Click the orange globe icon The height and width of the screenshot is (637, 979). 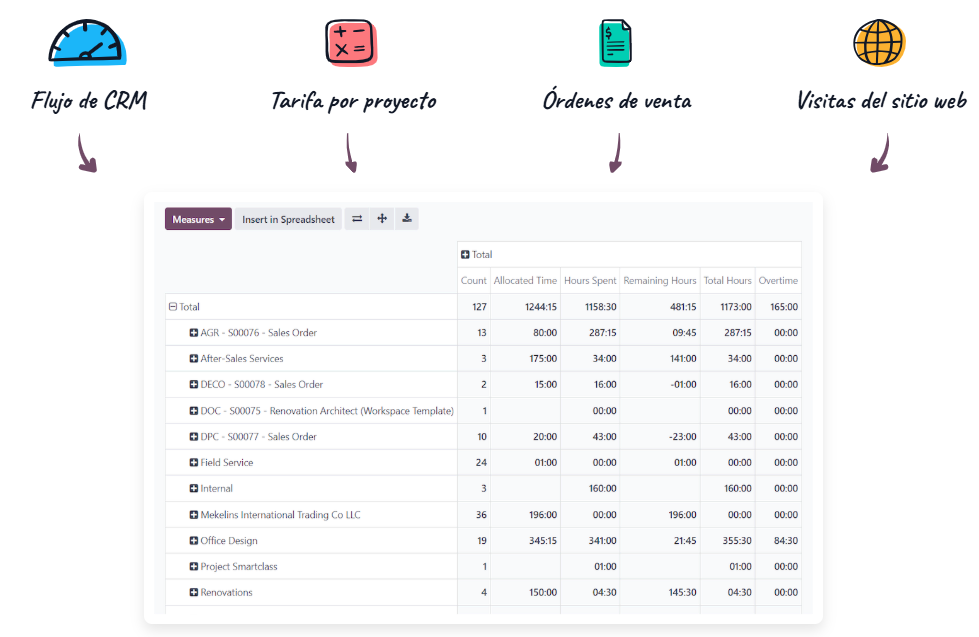[879, 43]
